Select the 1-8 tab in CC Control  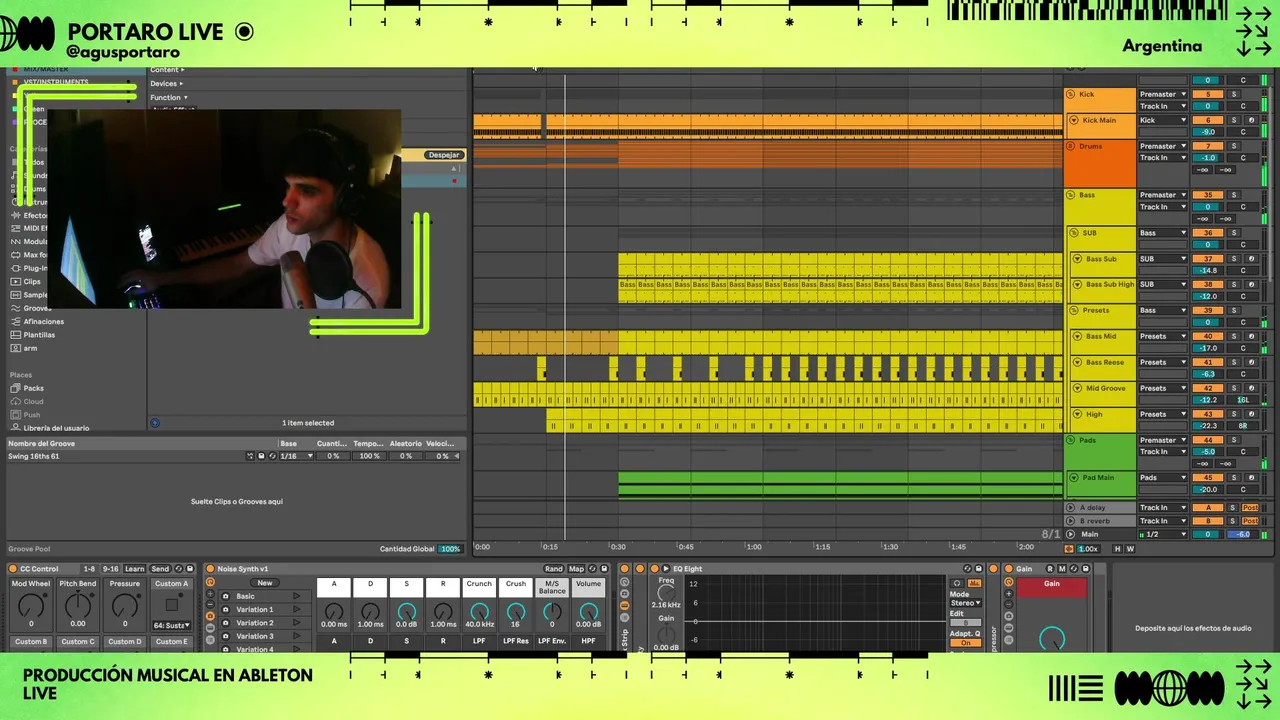pos(89,569)
